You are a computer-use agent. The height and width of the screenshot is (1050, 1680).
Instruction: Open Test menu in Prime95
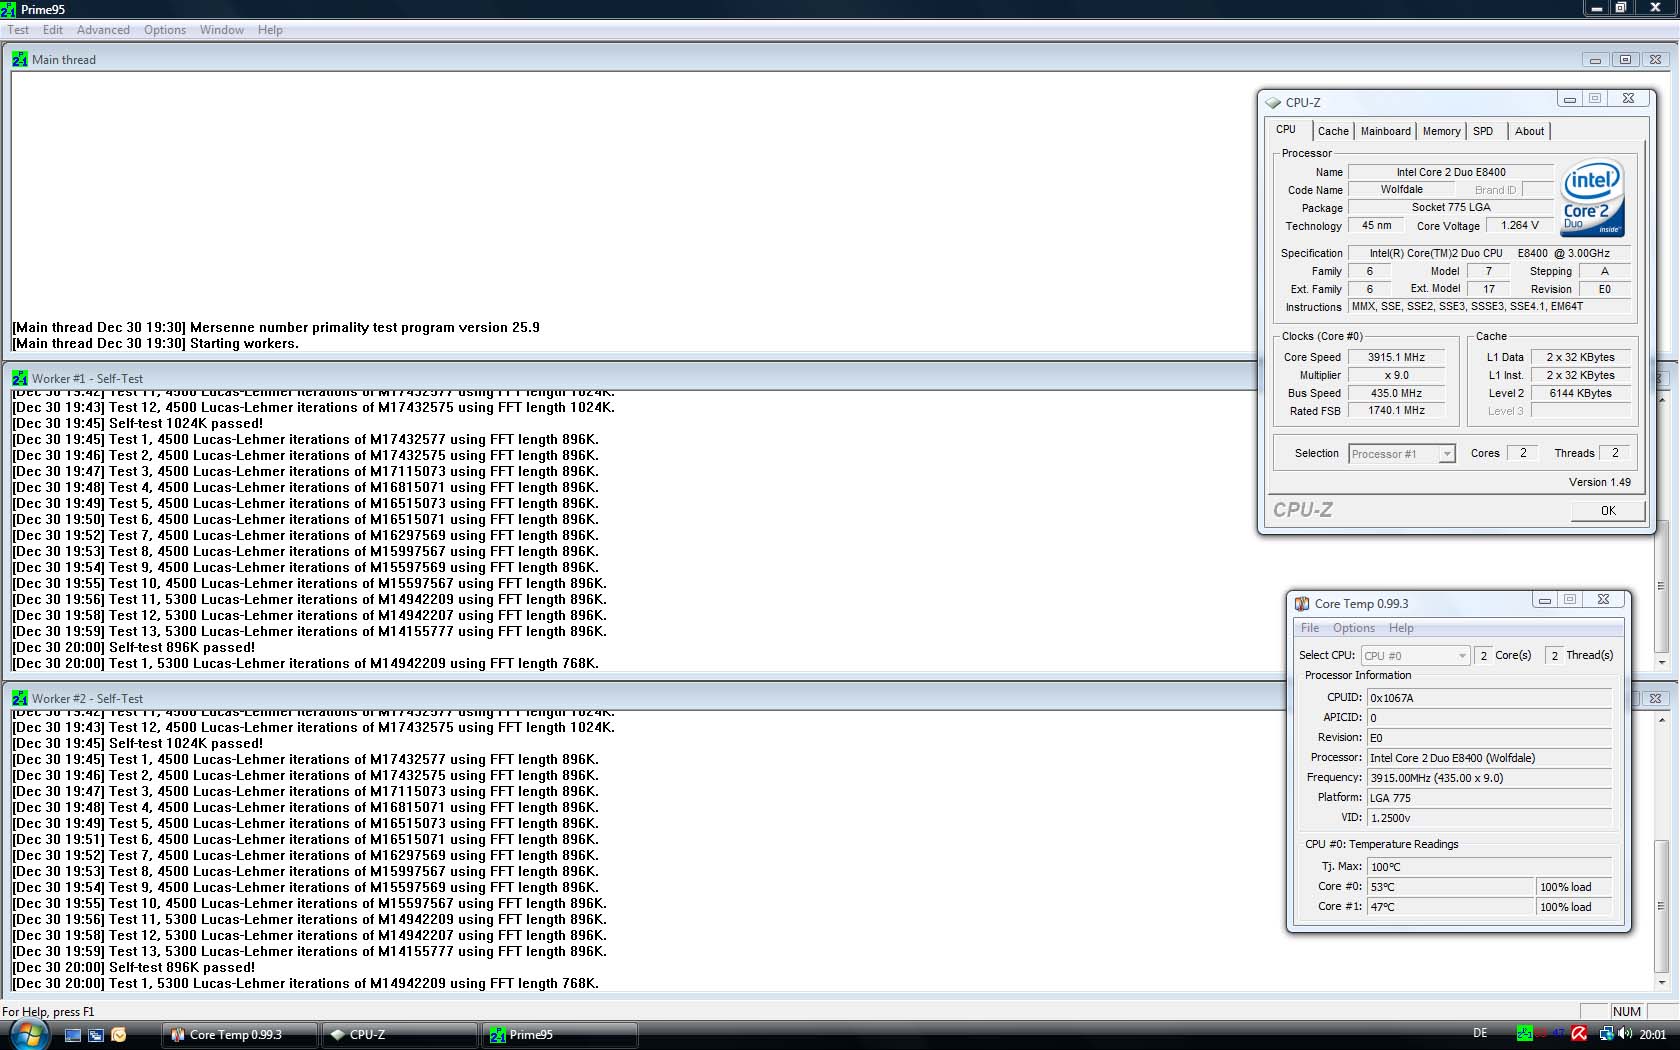click(x=18, y=30)
